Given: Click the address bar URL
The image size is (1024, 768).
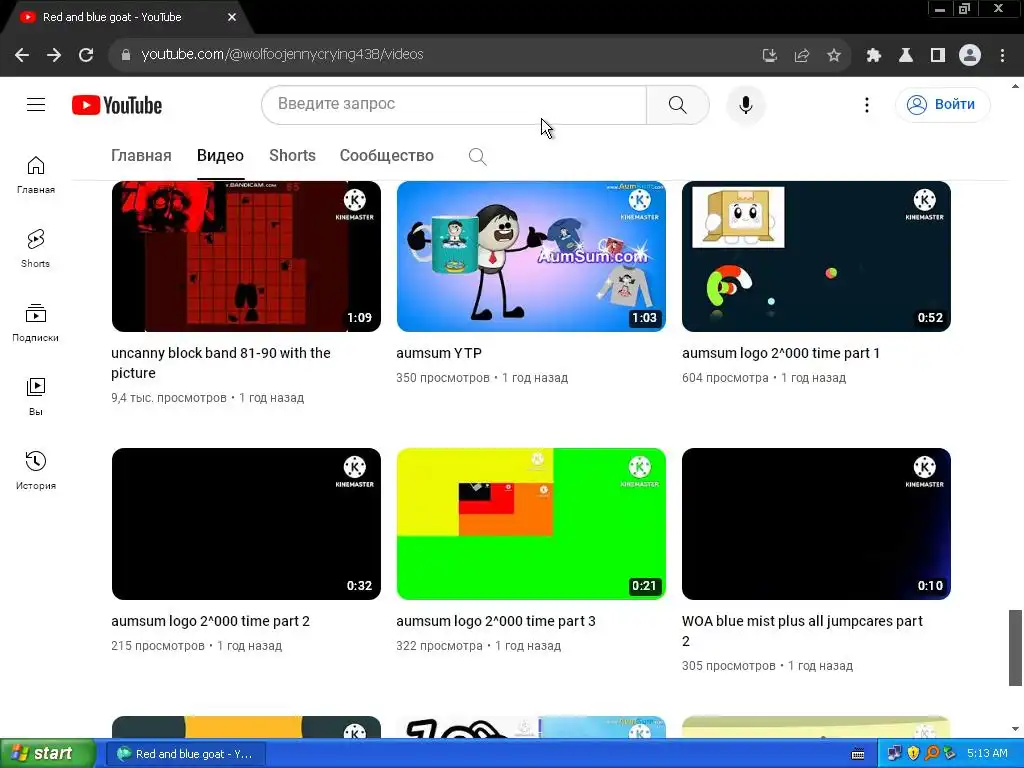Looking at the screenshot, I should point(282,55).
